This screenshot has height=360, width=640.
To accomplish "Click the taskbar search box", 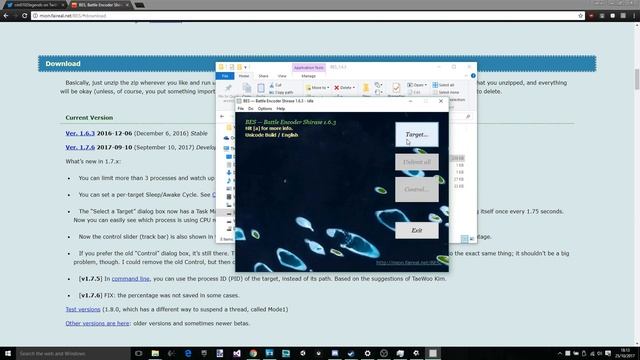I will click(x=73, y=353).
